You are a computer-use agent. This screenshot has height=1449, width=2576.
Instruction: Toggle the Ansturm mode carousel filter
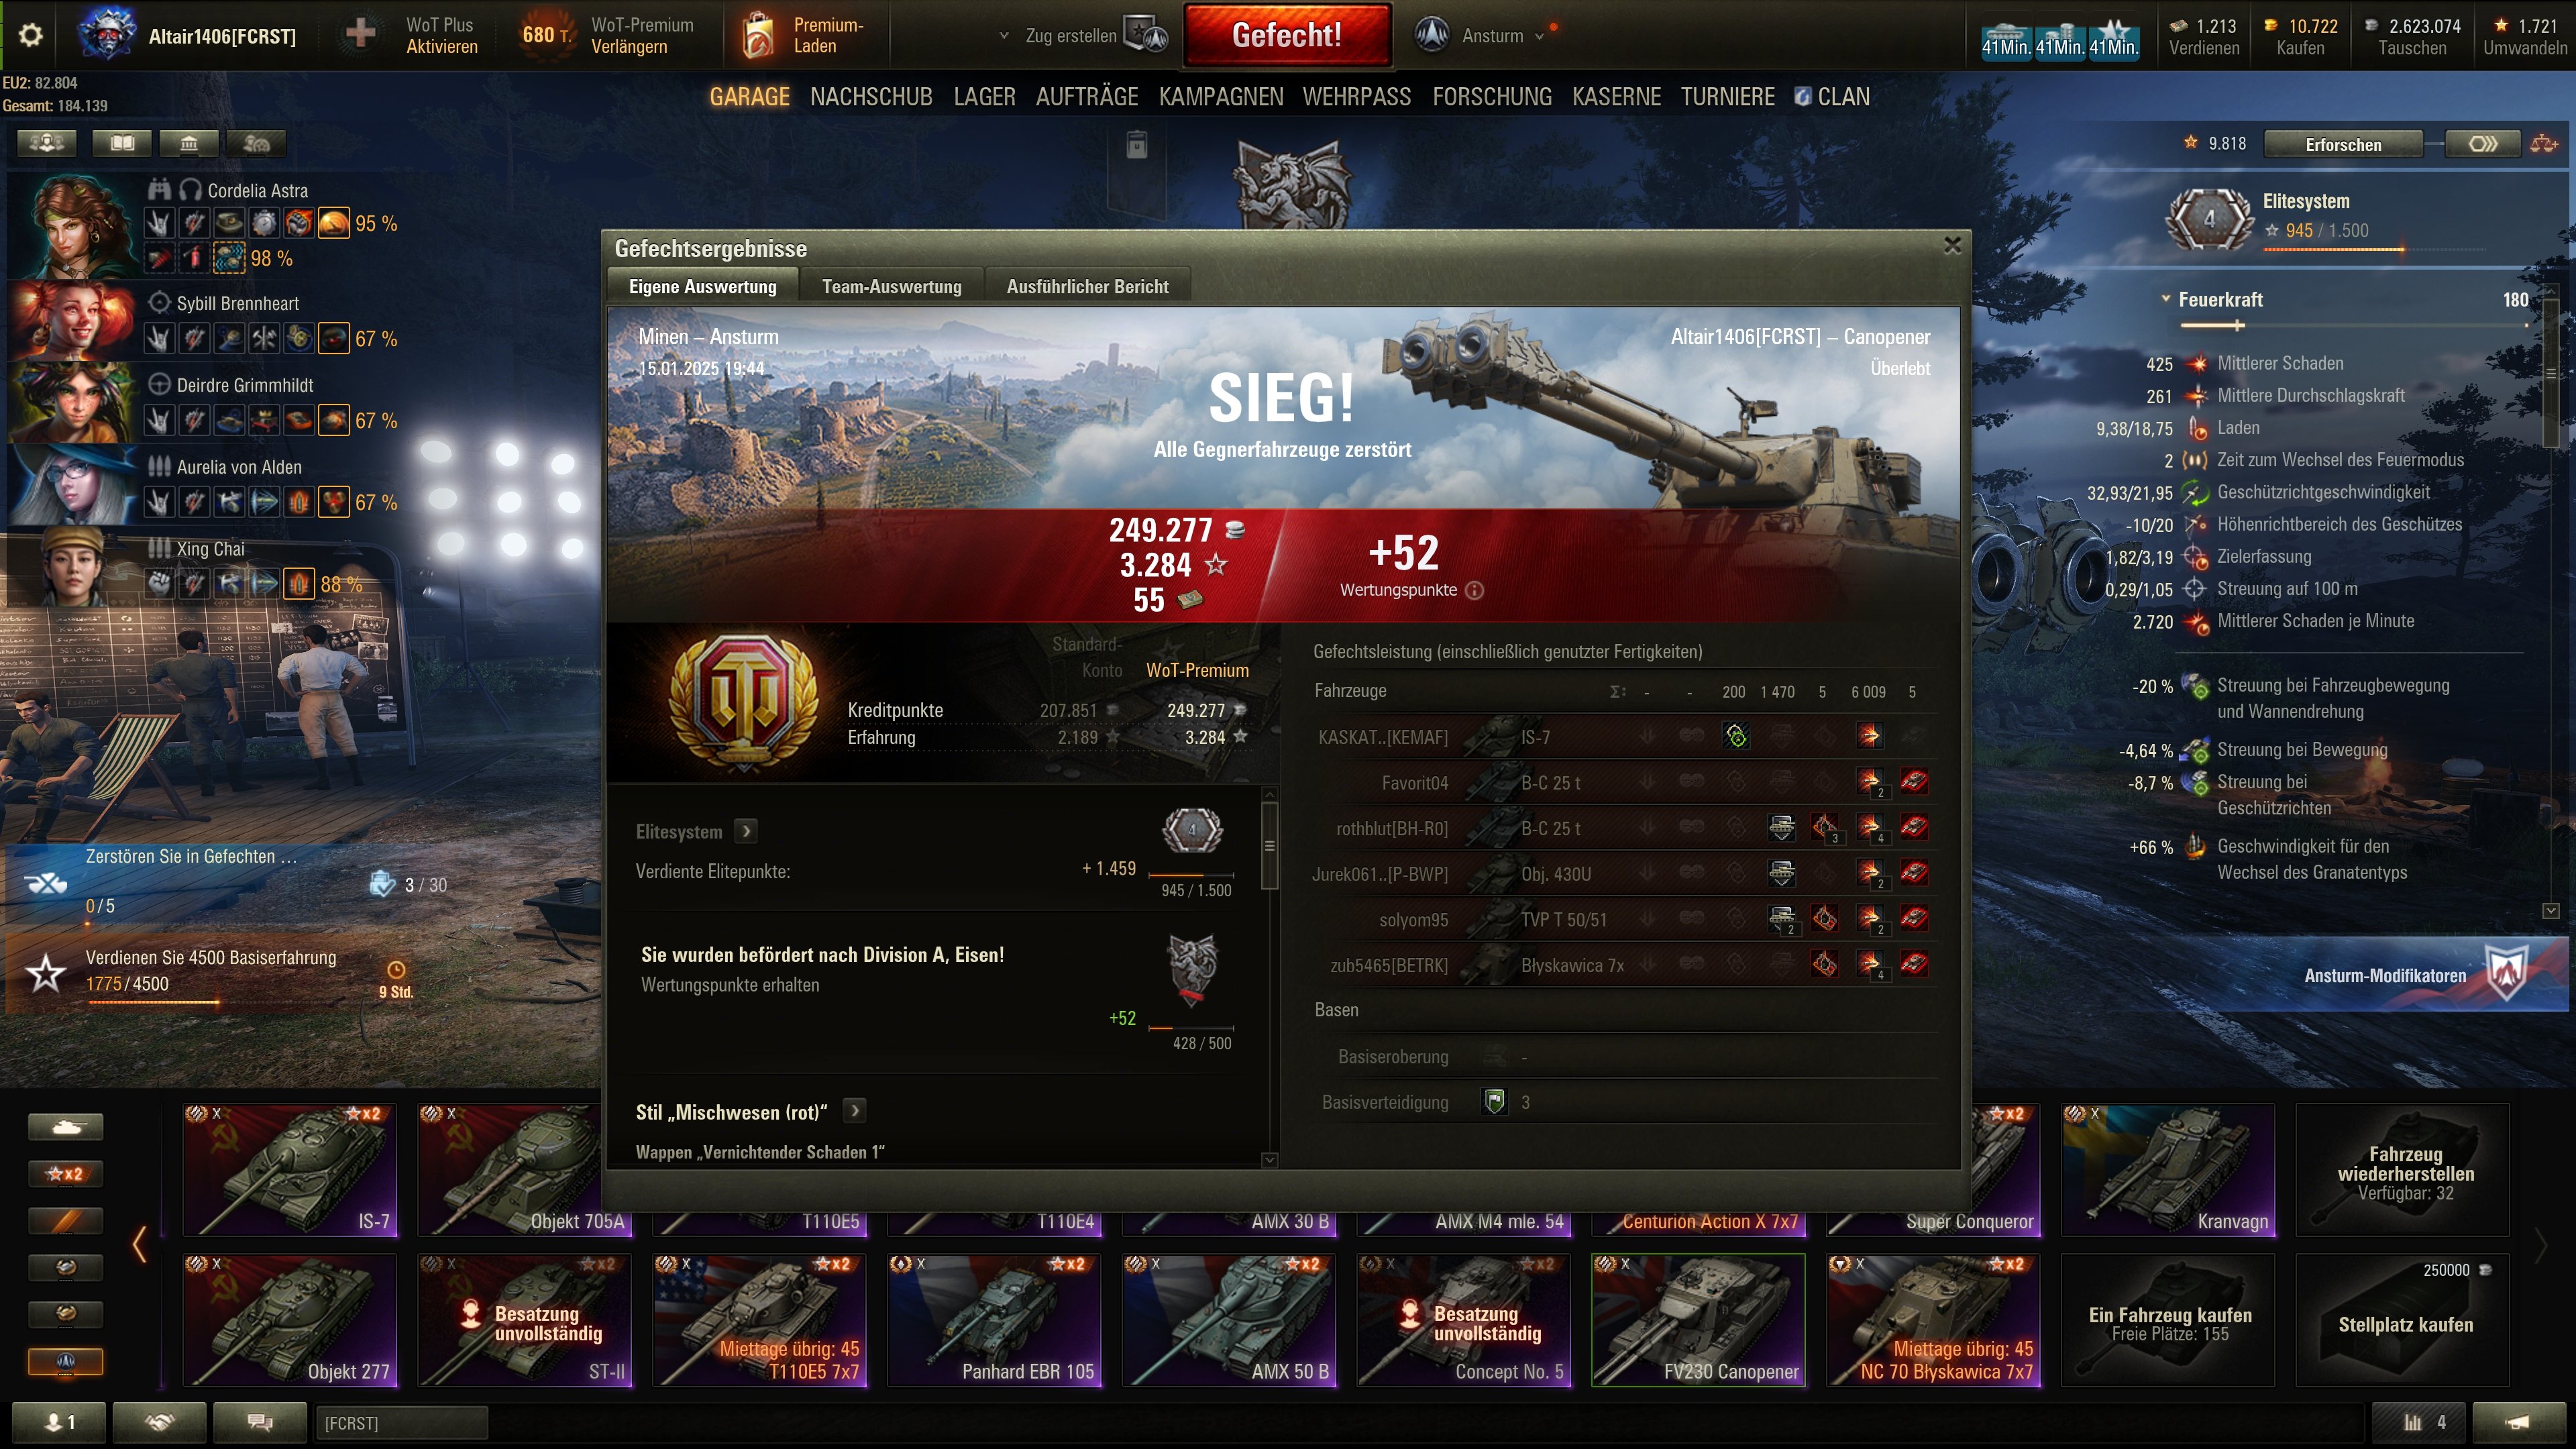[x=66, y=1361]
